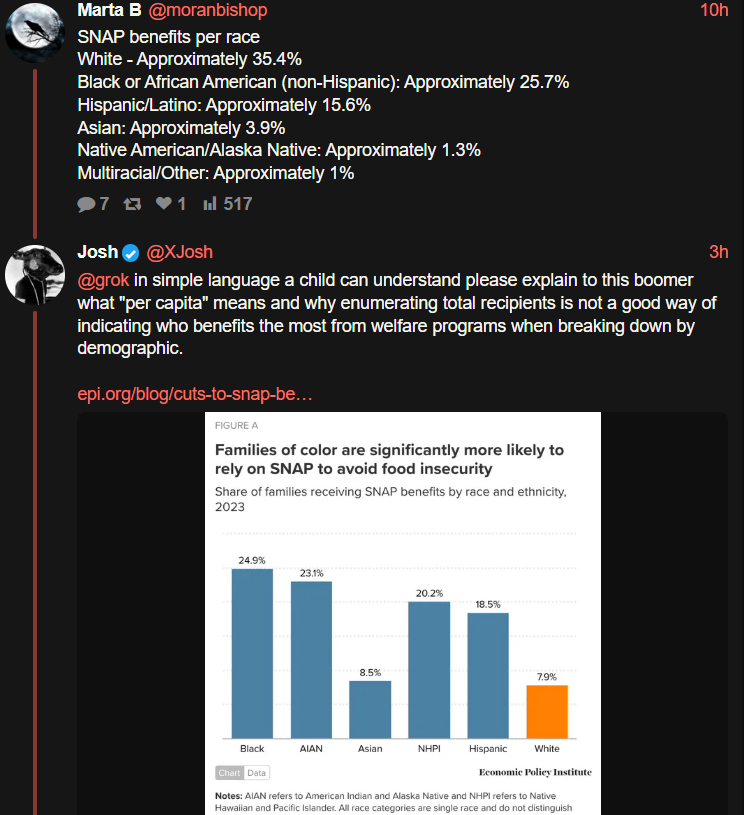Switch to the Chart tab under the figure
Image resolution: width=744 pixels, height=815 pixels.
pyautogui.click(x=230, y=772)
